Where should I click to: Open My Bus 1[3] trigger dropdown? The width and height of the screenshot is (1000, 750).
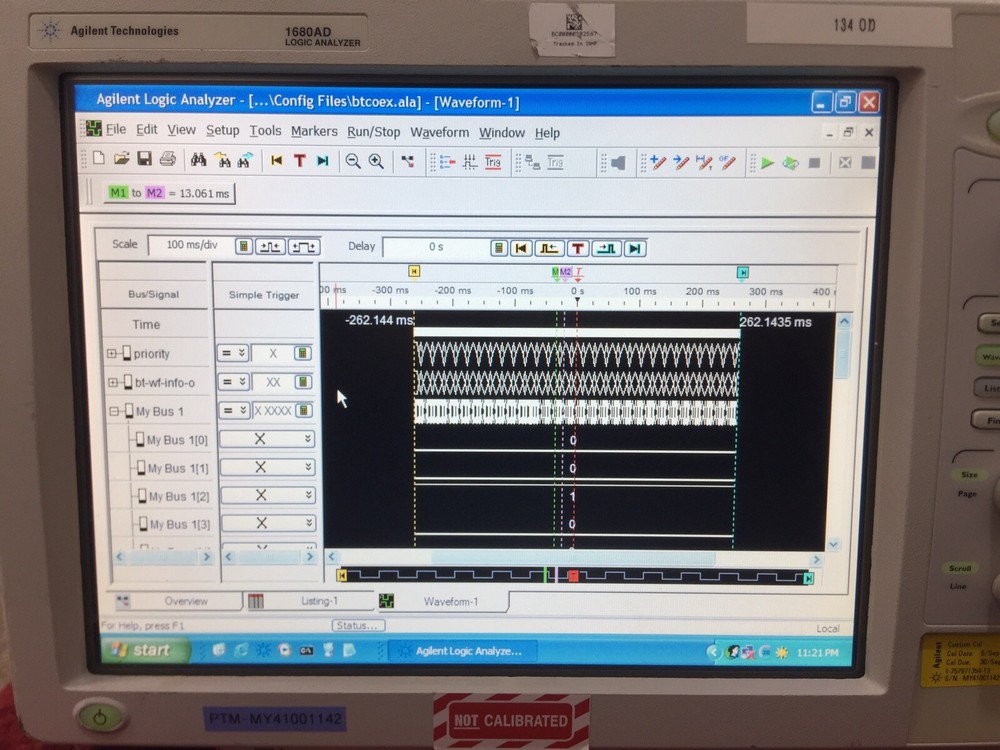click(269, 523)
